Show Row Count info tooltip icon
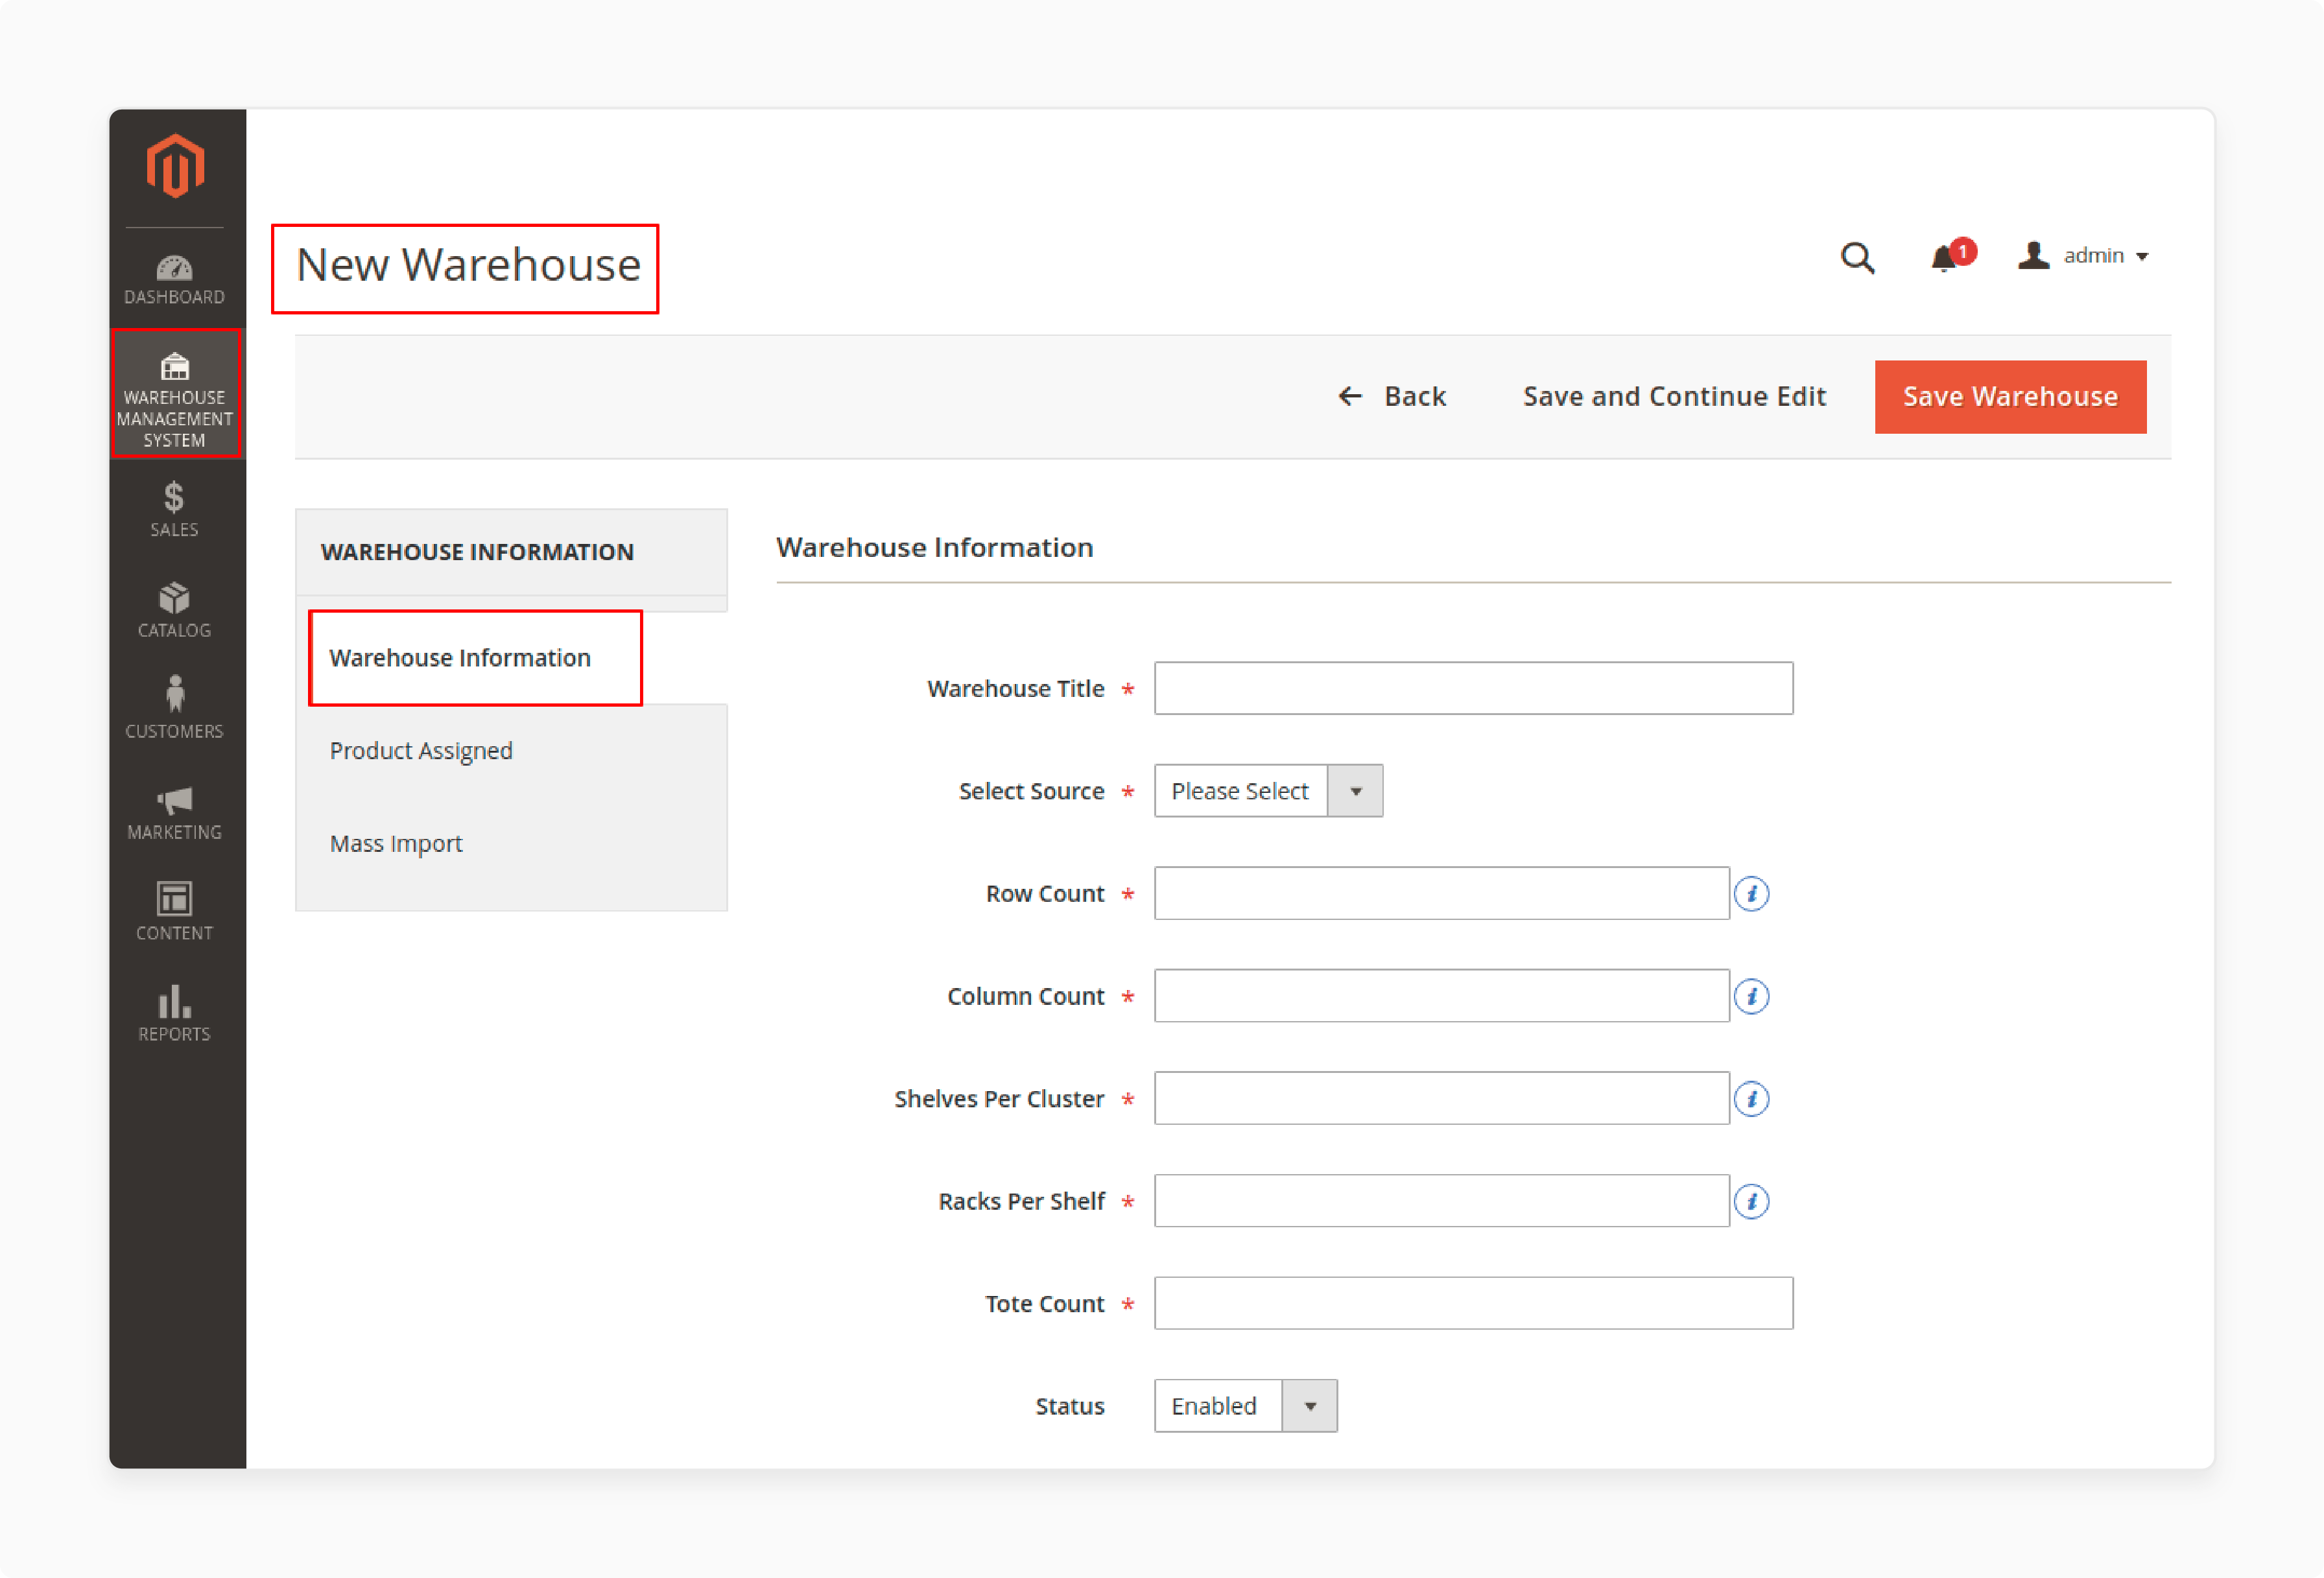This screenshot has width=2324, height=1578. tap(1752, 893)
